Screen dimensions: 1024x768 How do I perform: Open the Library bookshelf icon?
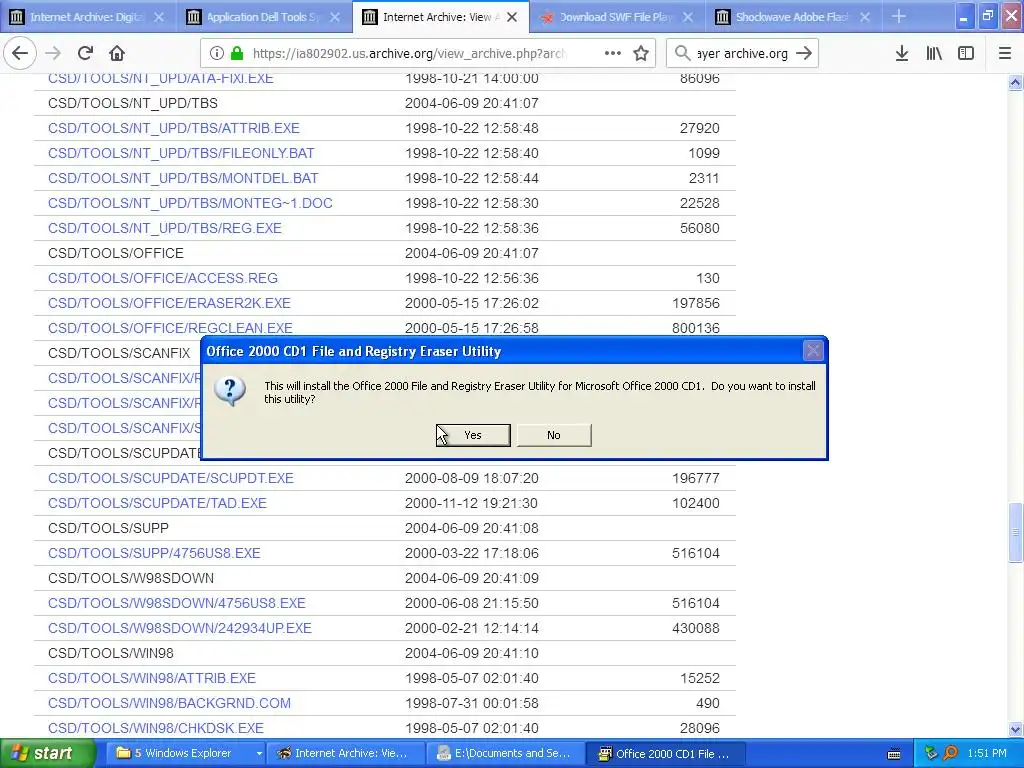click(934, 54)
